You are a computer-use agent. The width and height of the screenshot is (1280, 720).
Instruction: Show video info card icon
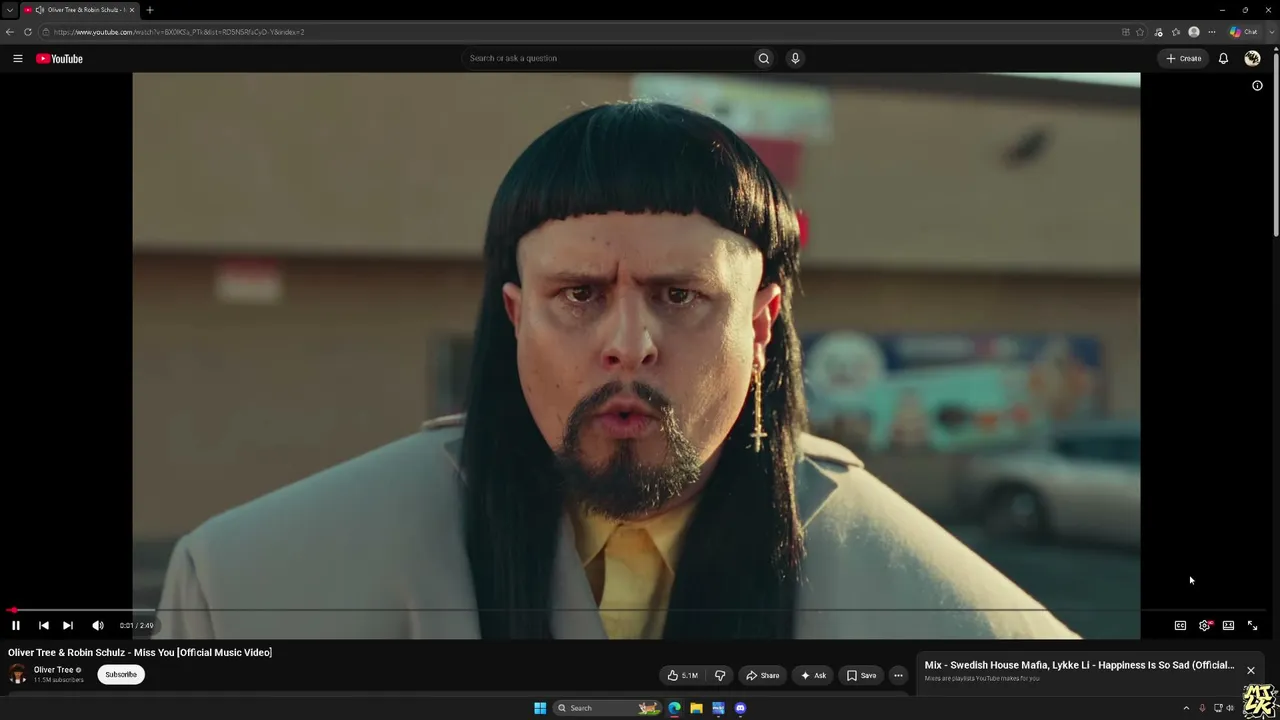click(1257, 86)
